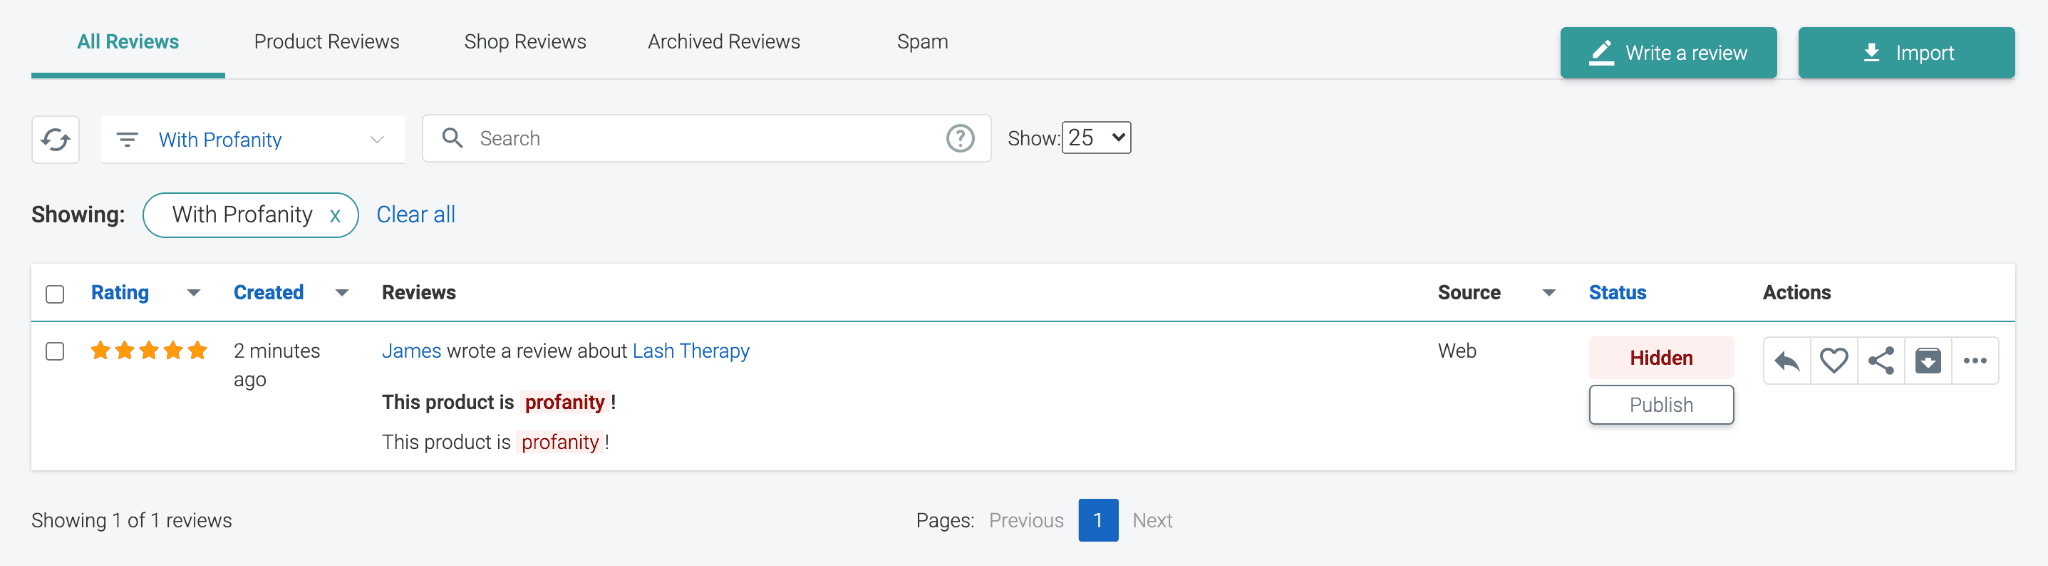
Task: Open the Show 25 per page dropdown
Action: (1096, 138)
